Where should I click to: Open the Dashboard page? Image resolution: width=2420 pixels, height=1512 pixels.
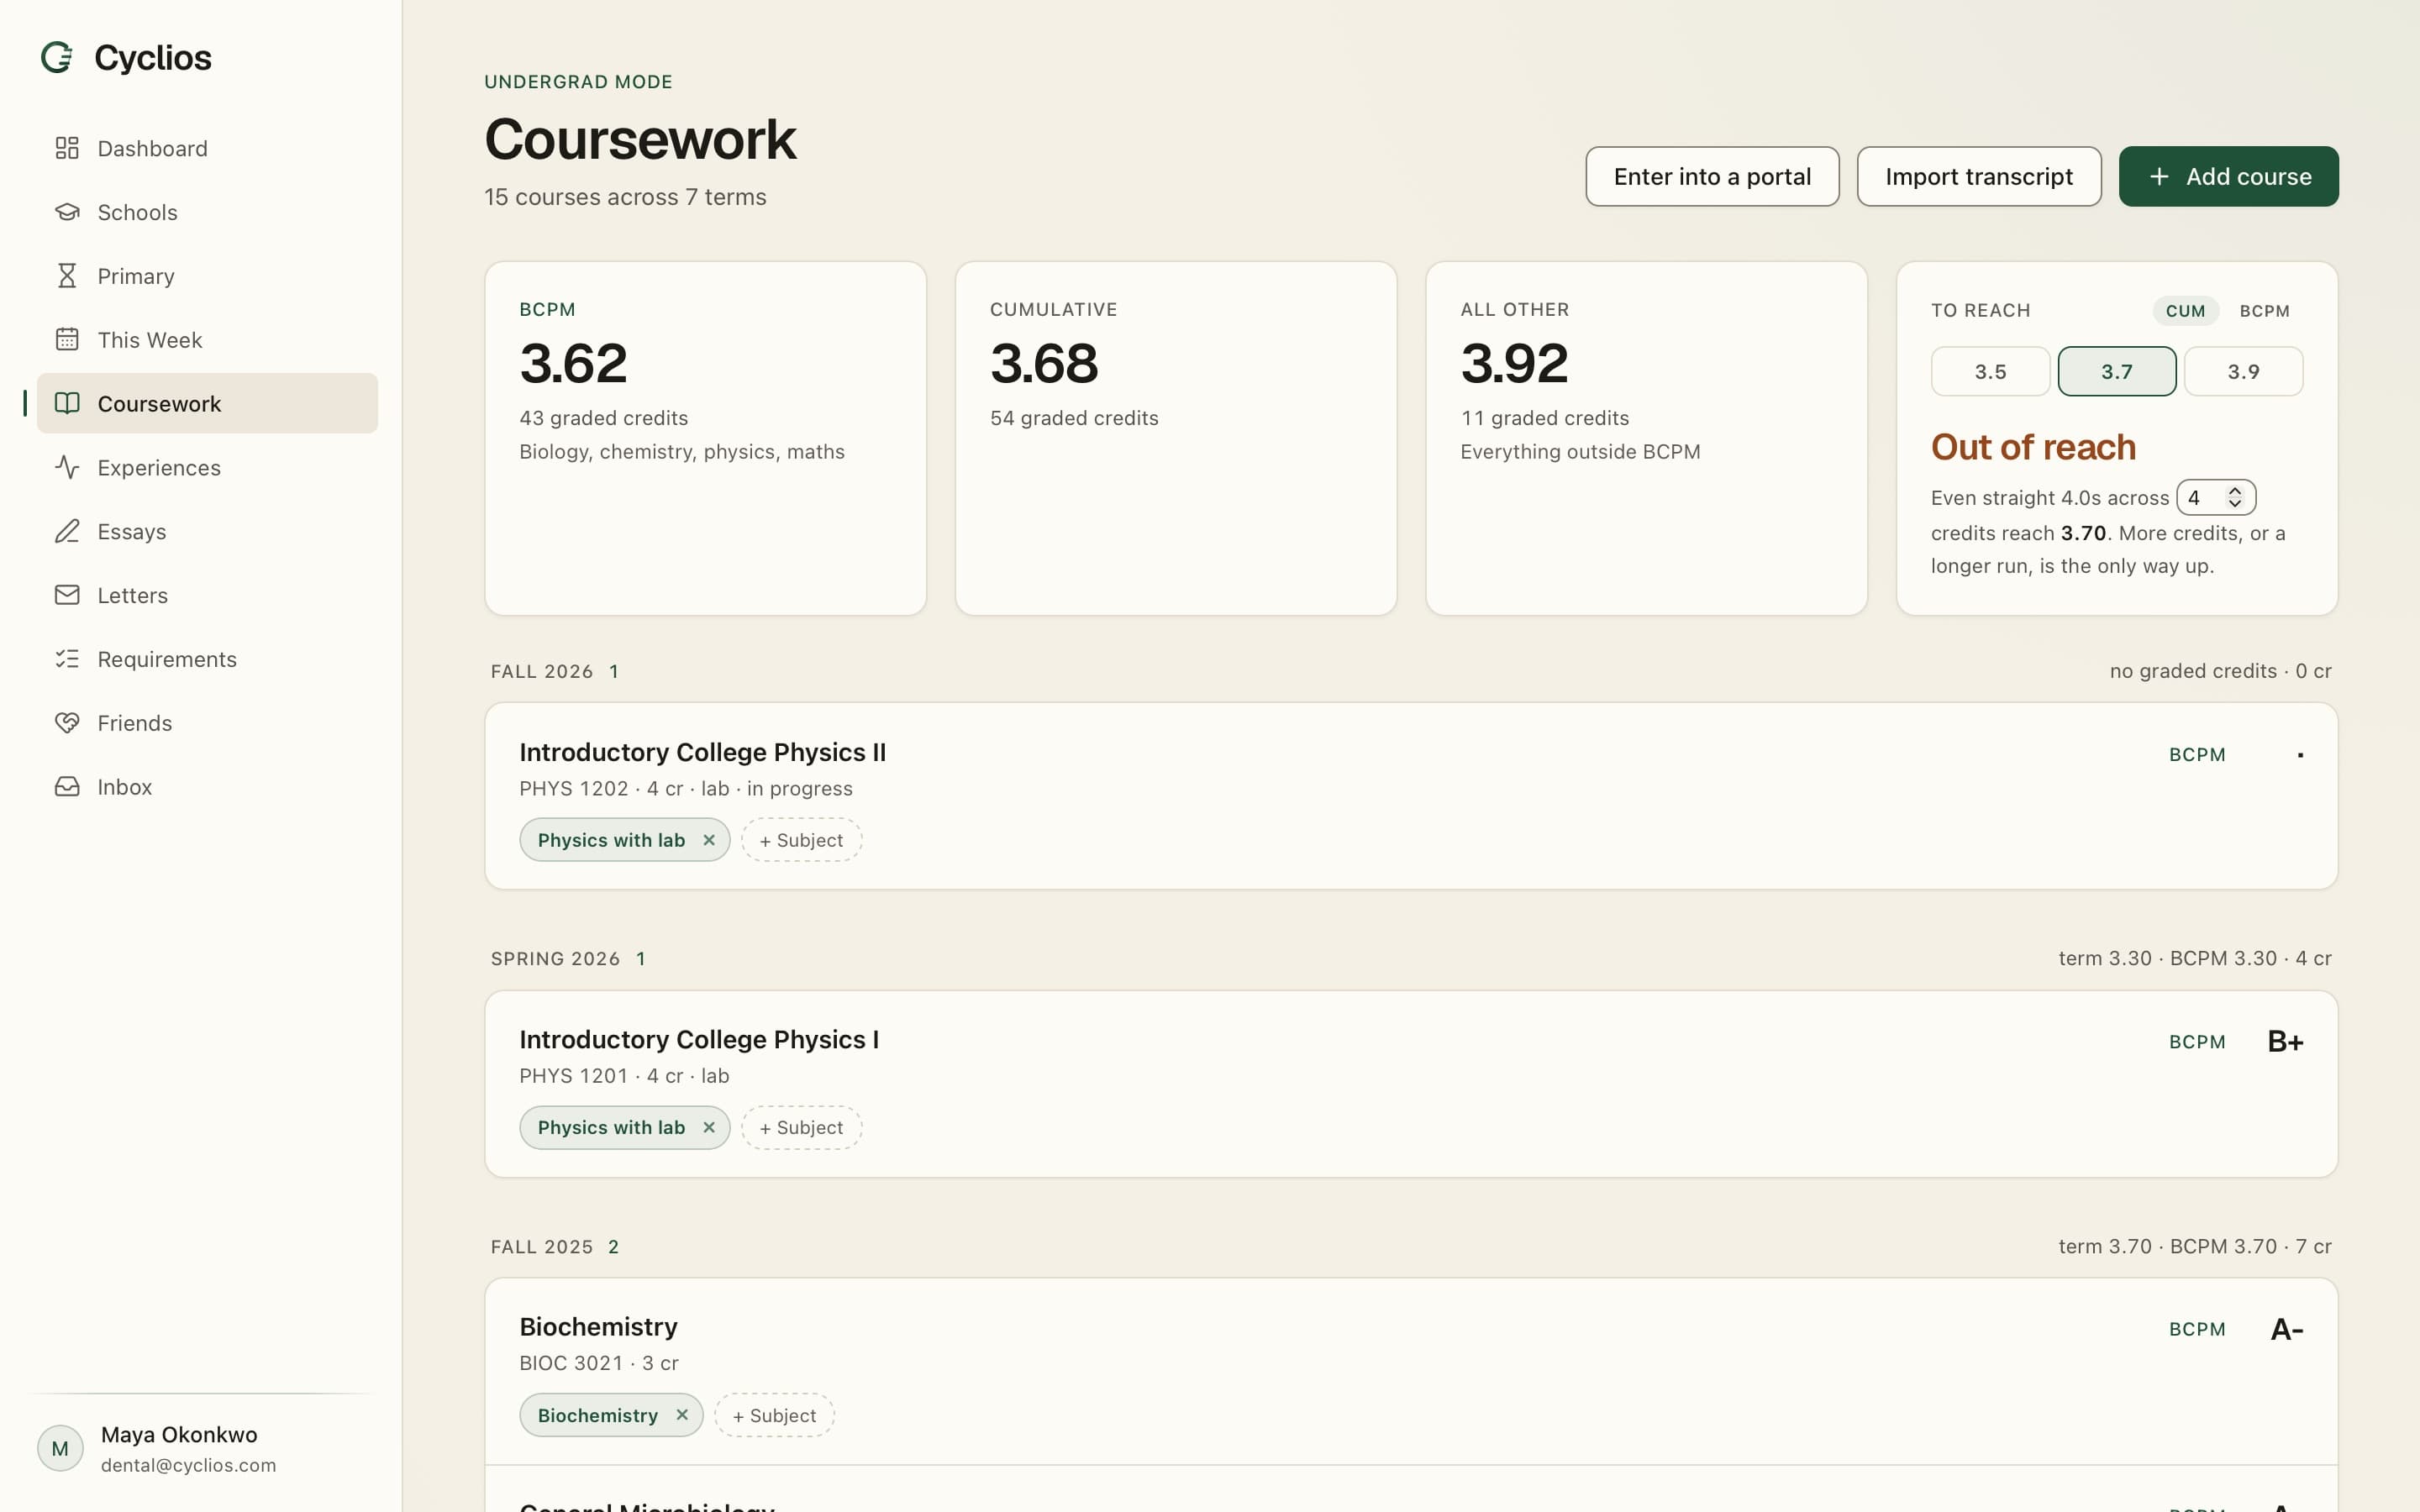pos(207,148)
